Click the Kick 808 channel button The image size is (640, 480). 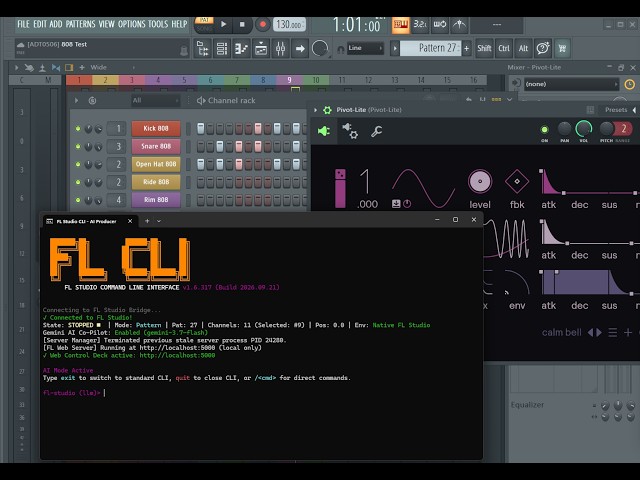(x=156, y=129)
